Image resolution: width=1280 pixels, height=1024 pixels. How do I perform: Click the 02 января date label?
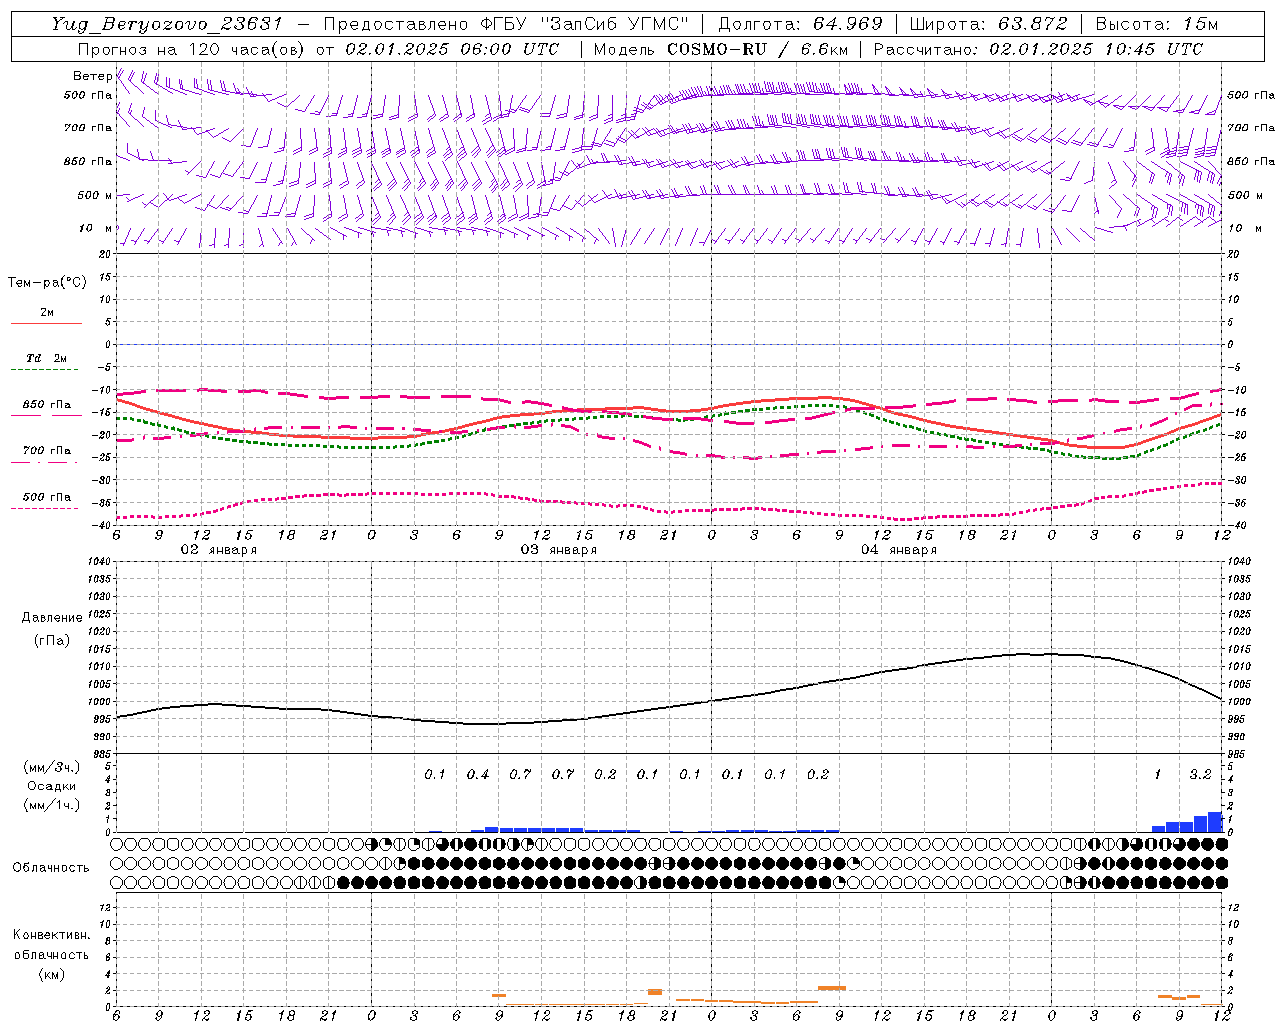(218, 550)
